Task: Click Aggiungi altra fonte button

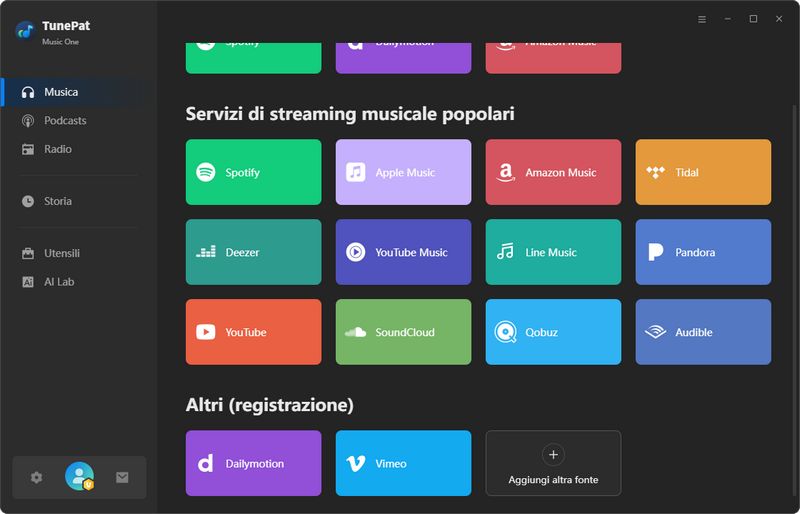Action: (x=554, y=463)
